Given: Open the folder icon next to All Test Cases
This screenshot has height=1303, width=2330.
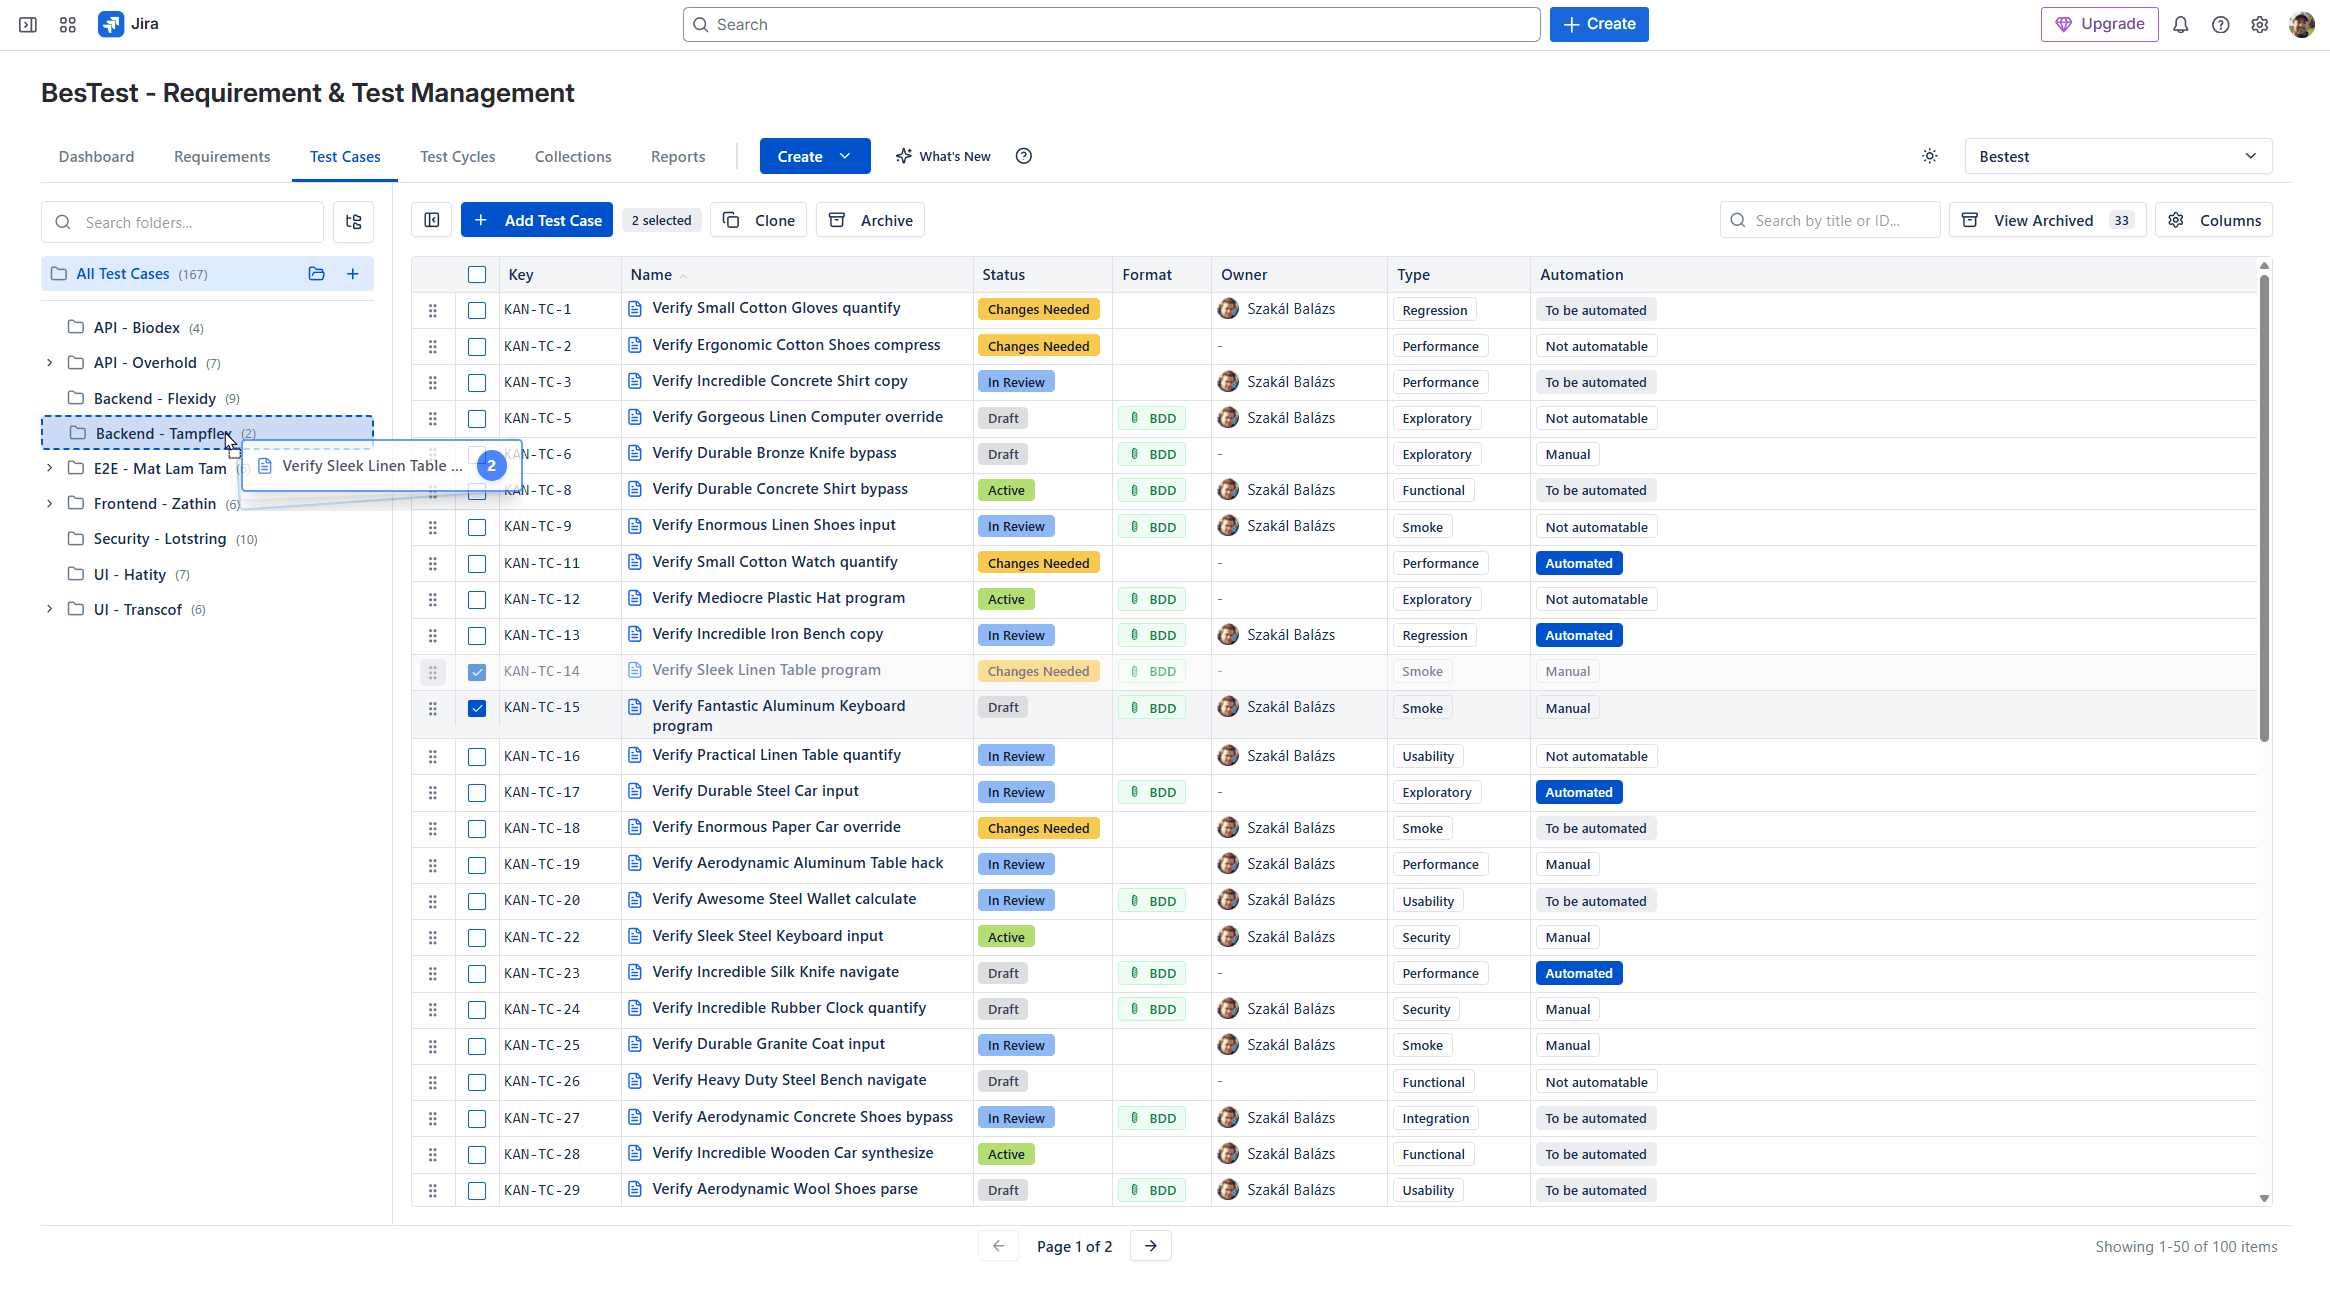Looking at the screenshot, I should pos(317,273).
